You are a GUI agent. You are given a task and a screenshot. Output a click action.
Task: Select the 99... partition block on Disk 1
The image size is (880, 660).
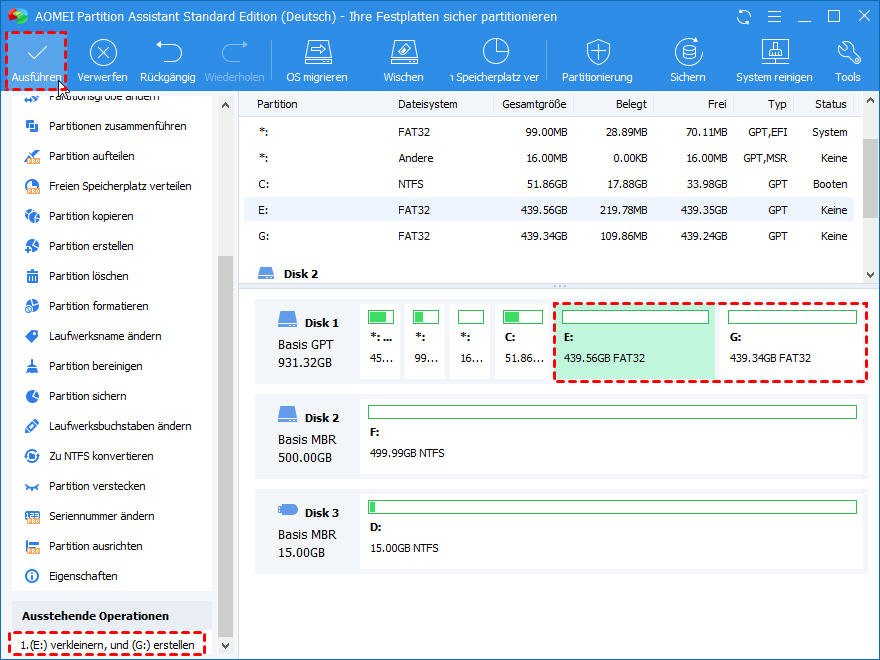(425, 342)
